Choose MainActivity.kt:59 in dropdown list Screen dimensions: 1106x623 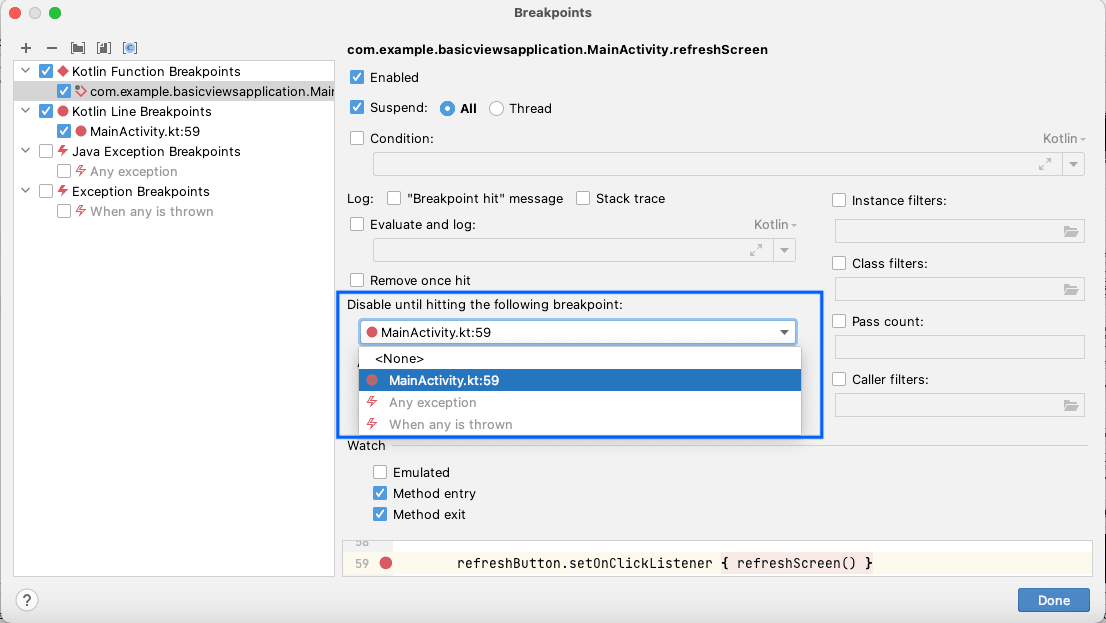pos(580,380)
